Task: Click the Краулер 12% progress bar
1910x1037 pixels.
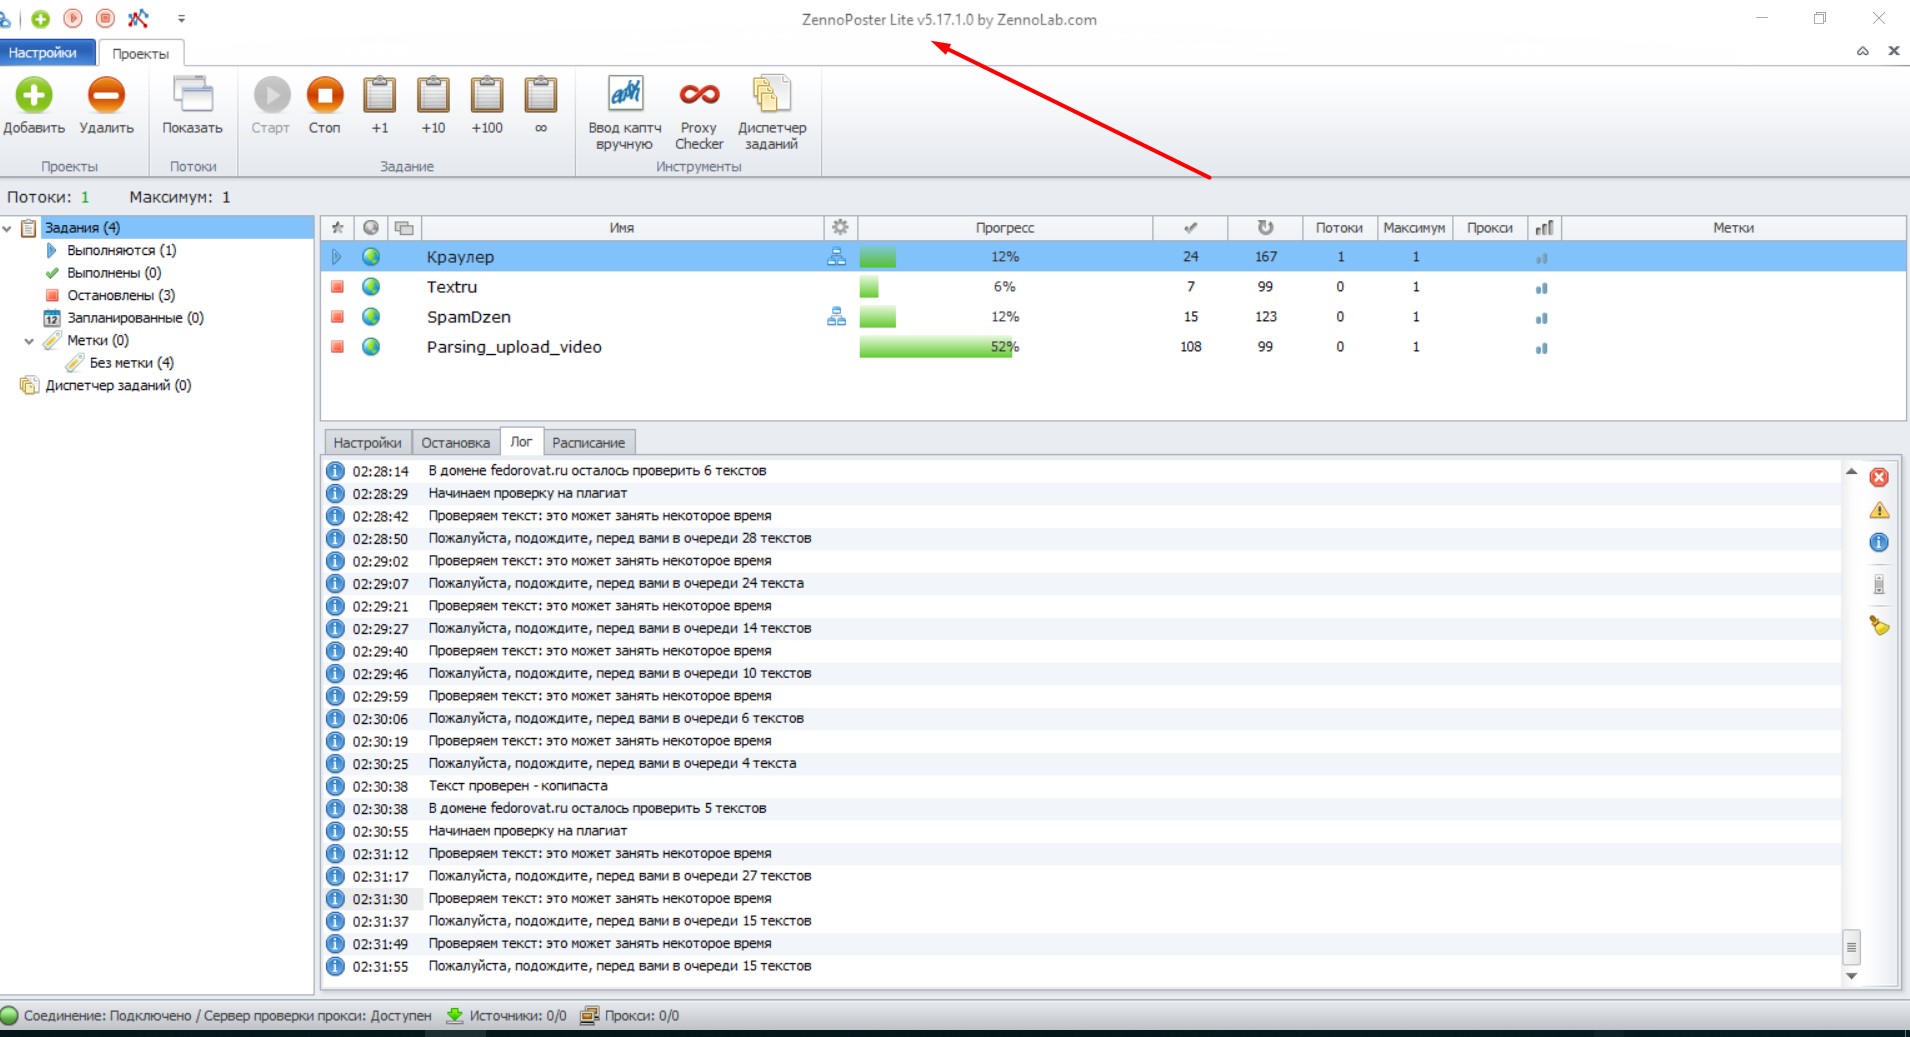Action: 1005,257
